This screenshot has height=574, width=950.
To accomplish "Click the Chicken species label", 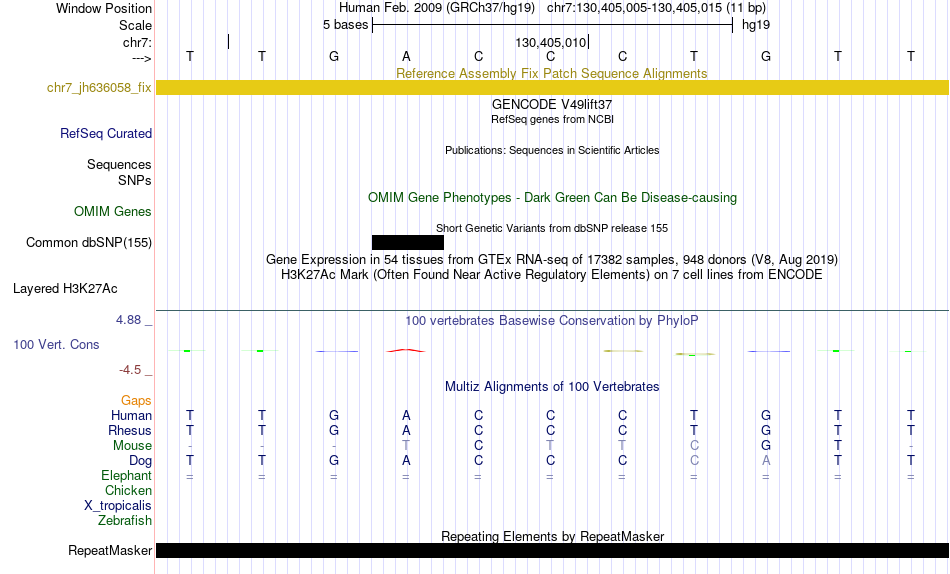I will pos(128,490).
